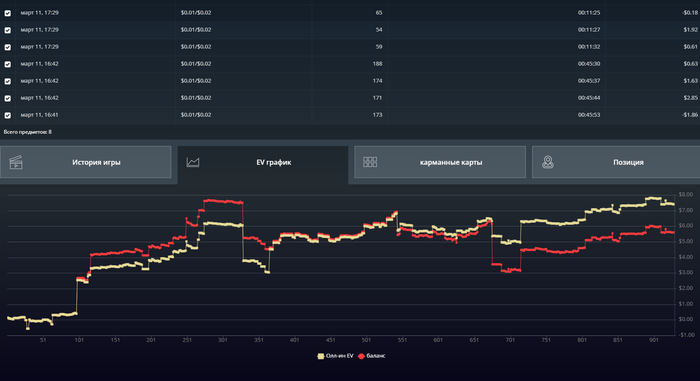Screen dimensions: 700x381
Task: Open the карманные карты tab
Action: (440, 162)
